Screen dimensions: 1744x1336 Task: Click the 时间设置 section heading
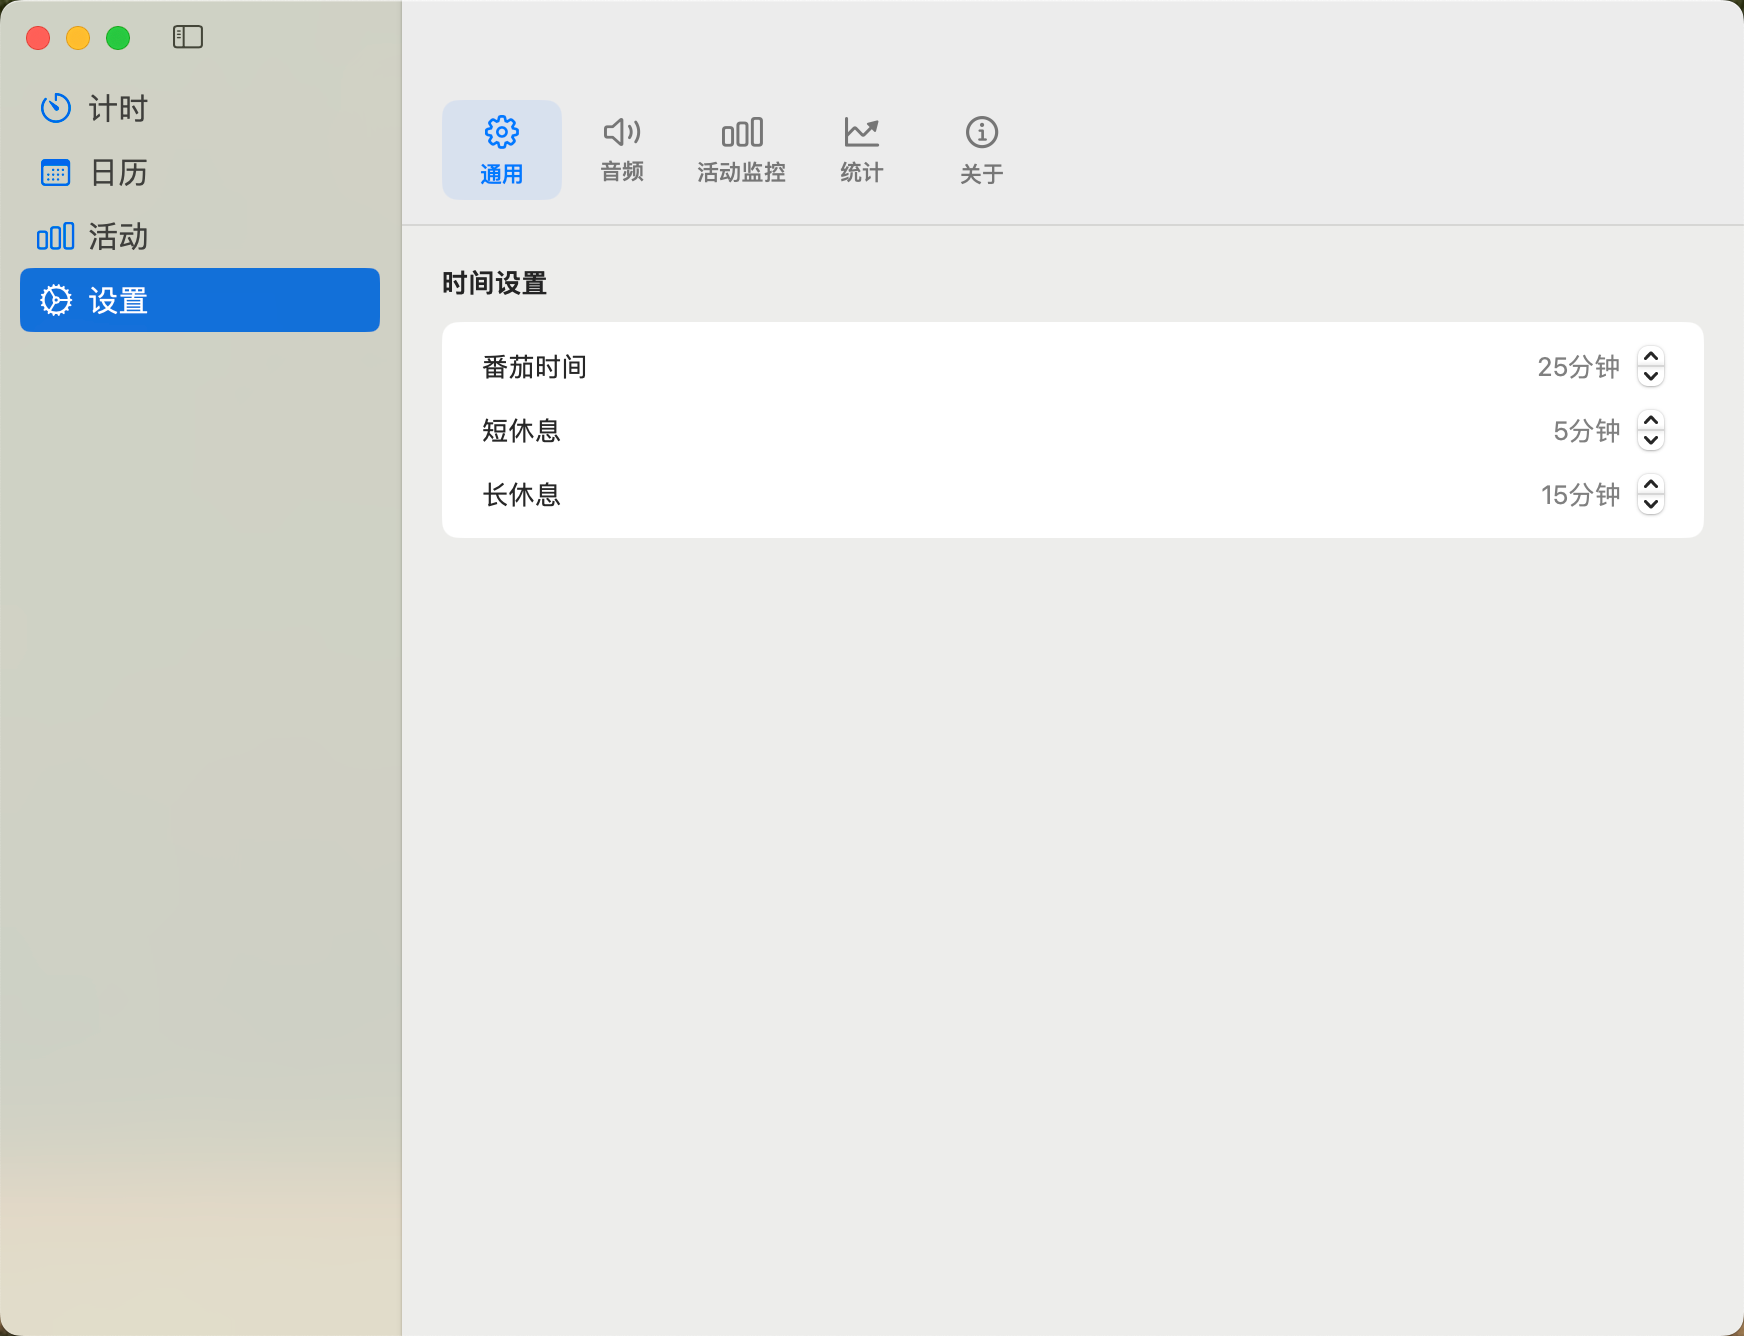click(494, 283)
